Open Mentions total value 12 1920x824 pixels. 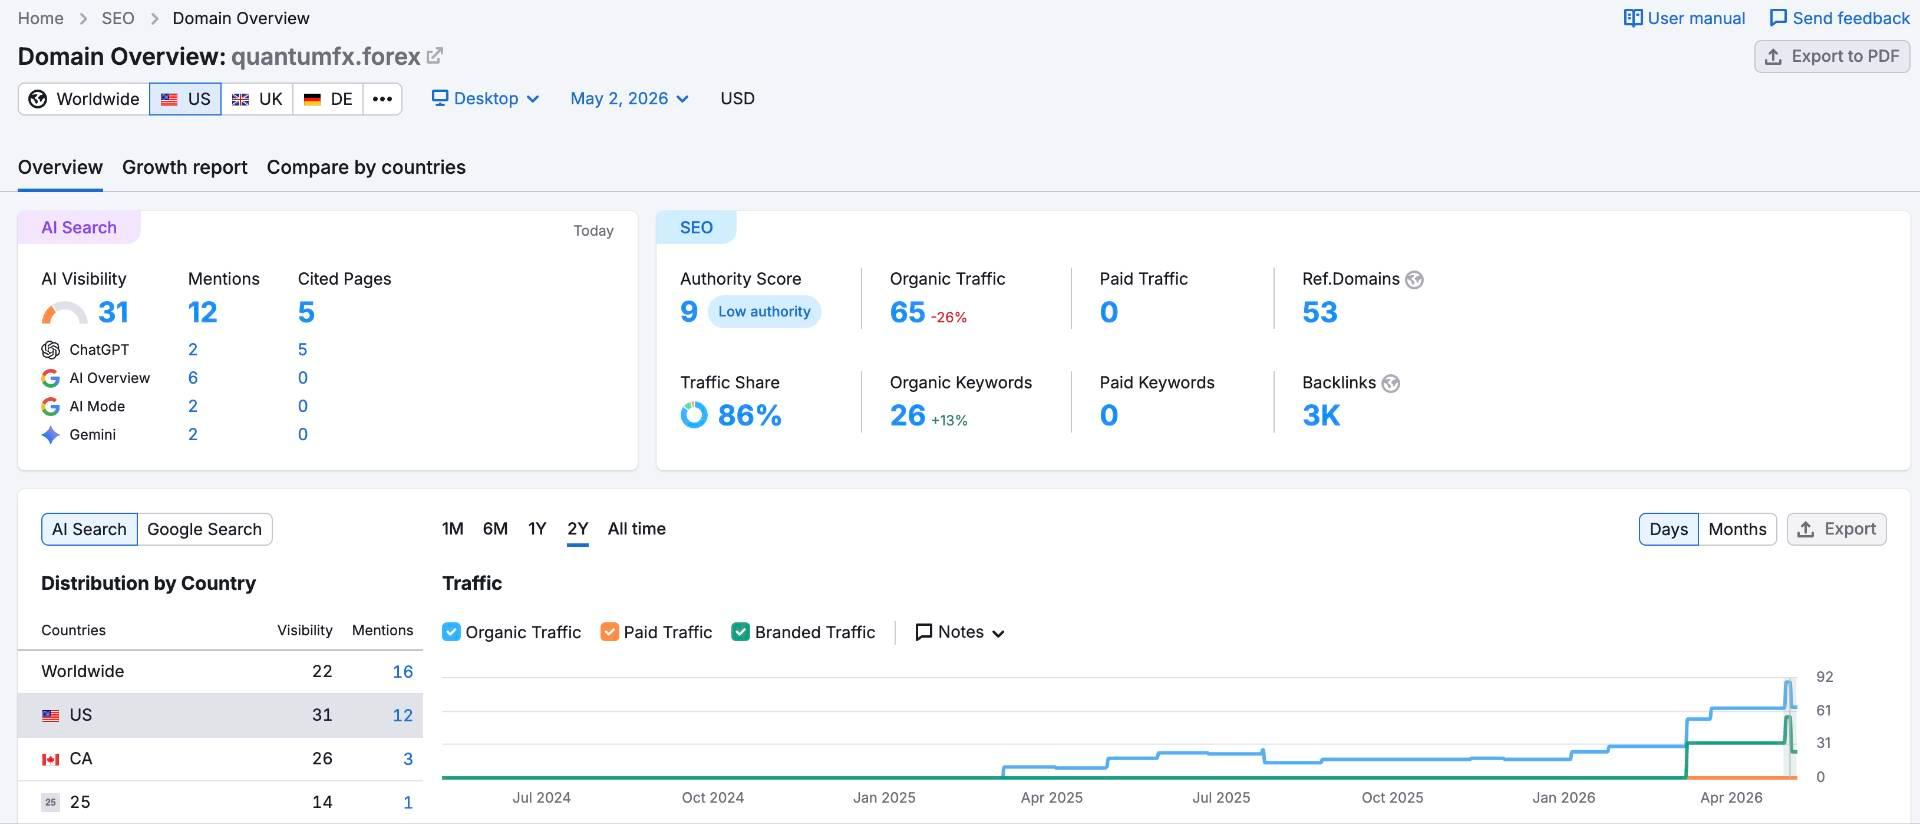pyautogui.click(x=203, y=313)
